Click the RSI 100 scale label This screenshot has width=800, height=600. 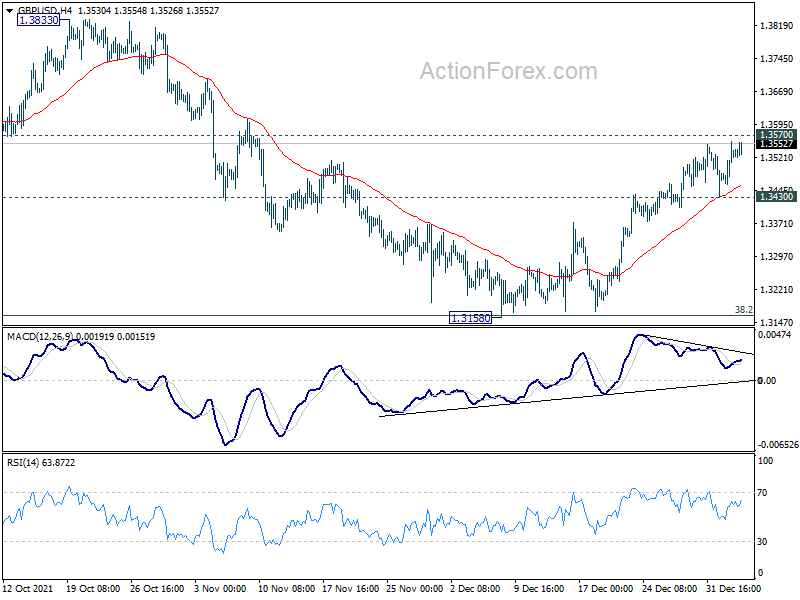pyautogui.click(x=765, y=461)
